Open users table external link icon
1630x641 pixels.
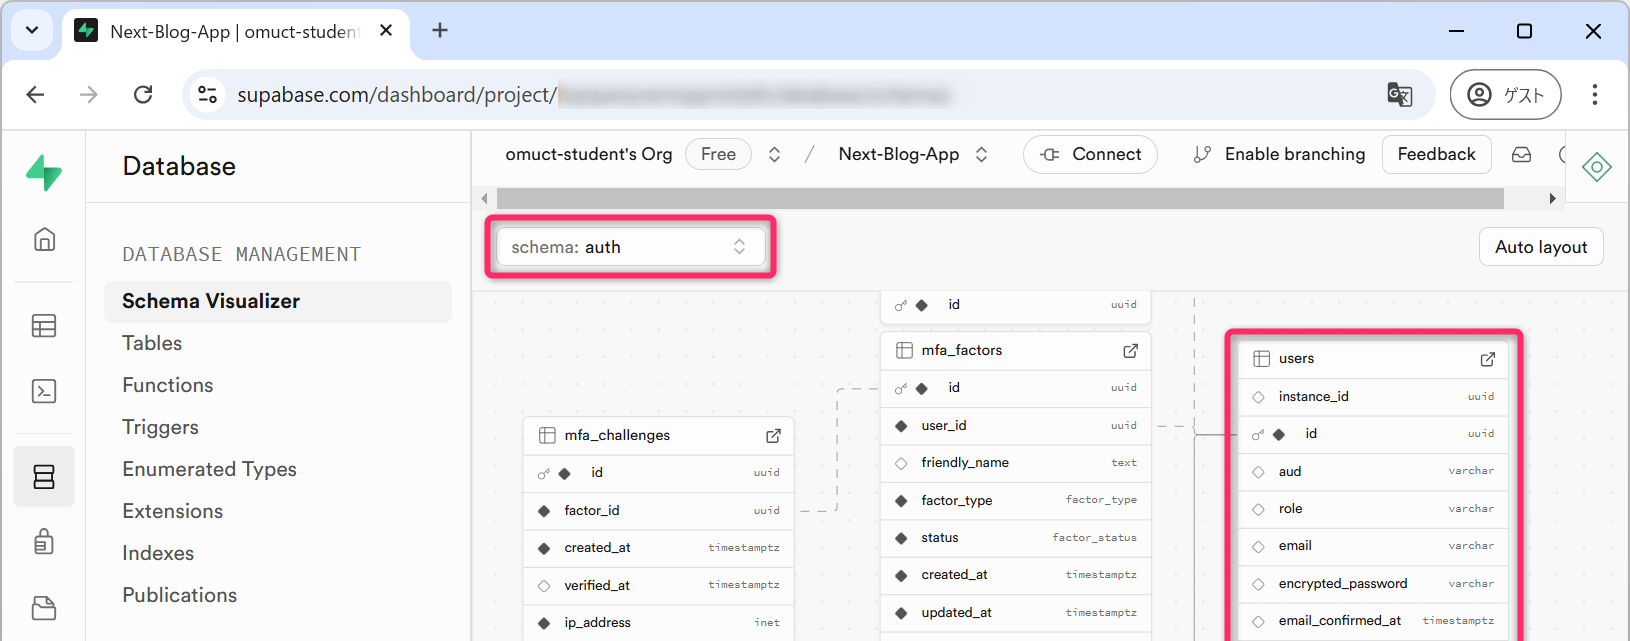pos(1487,359)
